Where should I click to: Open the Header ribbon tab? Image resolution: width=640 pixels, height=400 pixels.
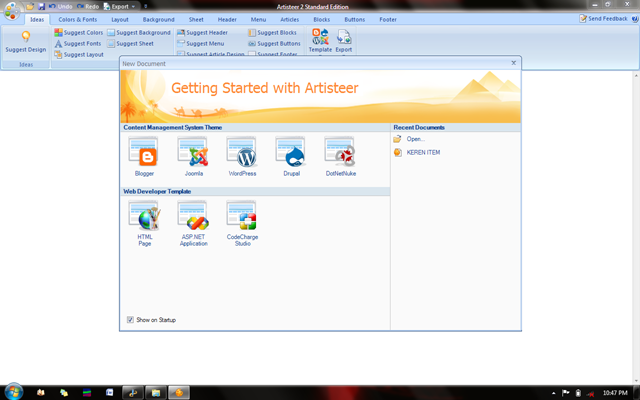(227, 20)
